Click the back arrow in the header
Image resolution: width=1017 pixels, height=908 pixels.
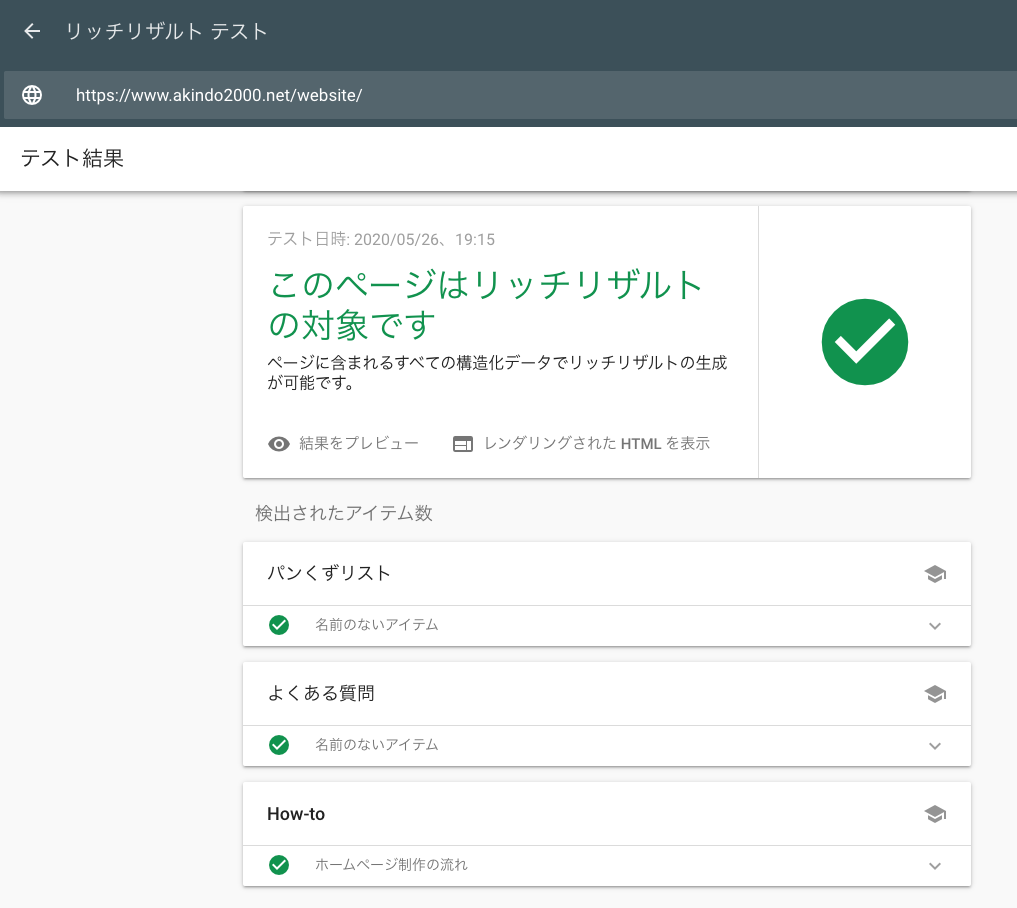[x=32, y=31]
